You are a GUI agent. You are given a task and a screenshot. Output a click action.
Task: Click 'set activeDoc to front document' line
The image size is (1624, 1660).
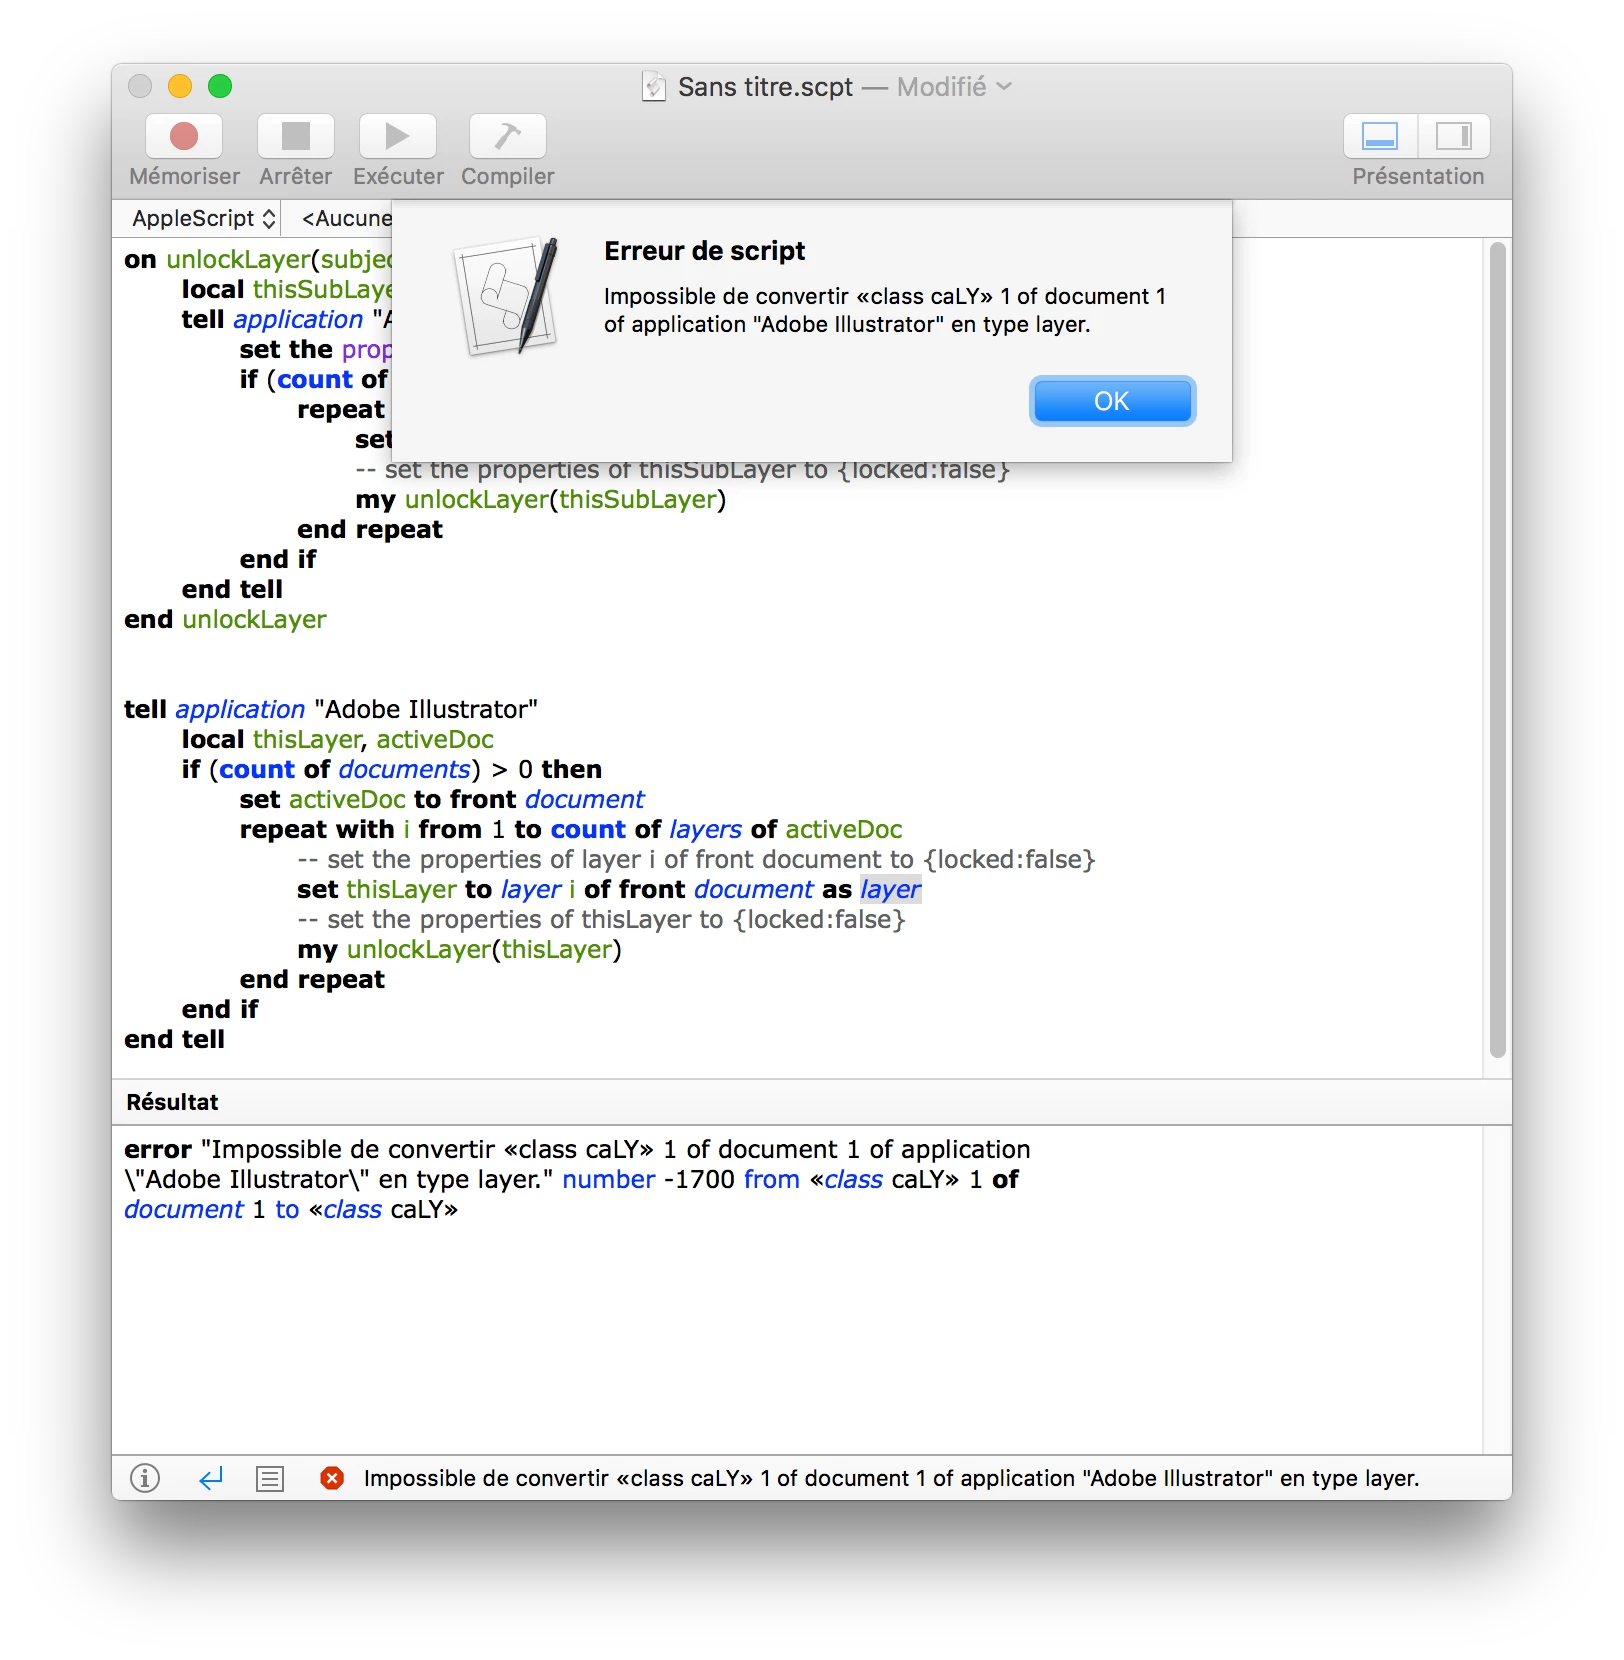coord(442,799)
